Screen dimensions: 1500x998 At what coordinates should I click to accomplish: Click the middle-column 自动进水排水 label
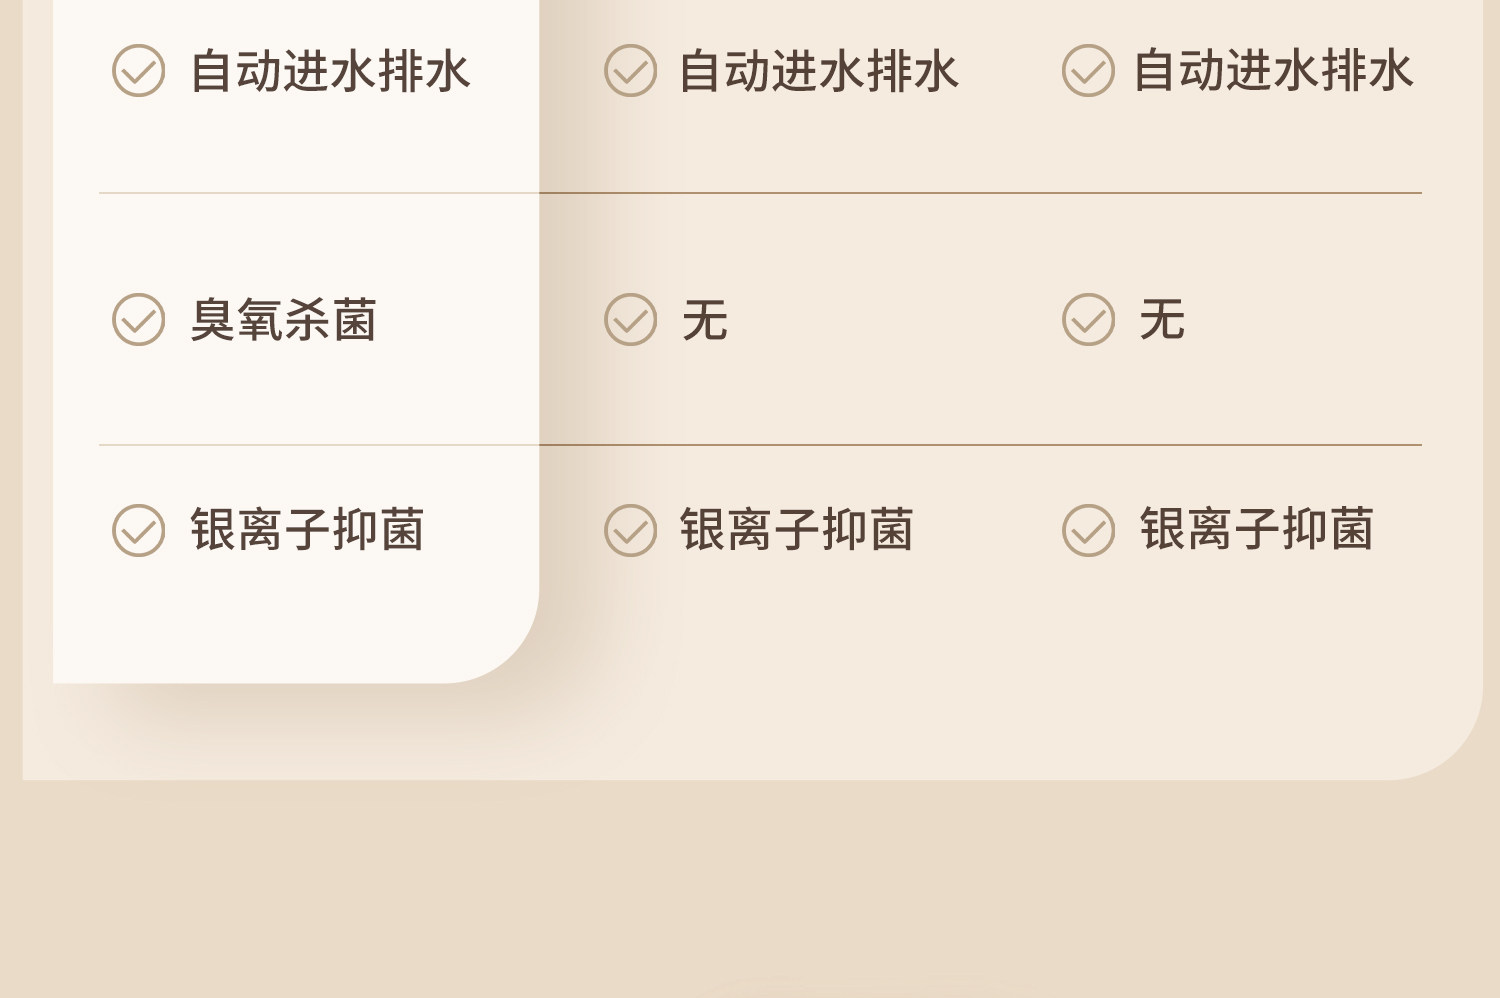tap(819, 72)
